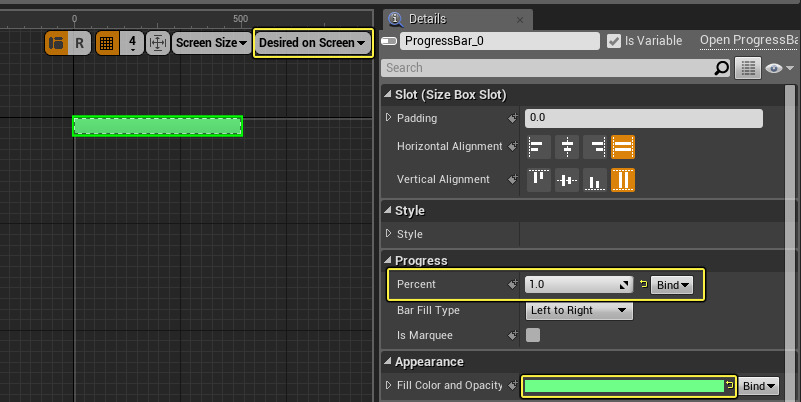Toggle widget layout outlines button in designer toolbar
This screenshot has height=402, width=801.
coord(56,43)
